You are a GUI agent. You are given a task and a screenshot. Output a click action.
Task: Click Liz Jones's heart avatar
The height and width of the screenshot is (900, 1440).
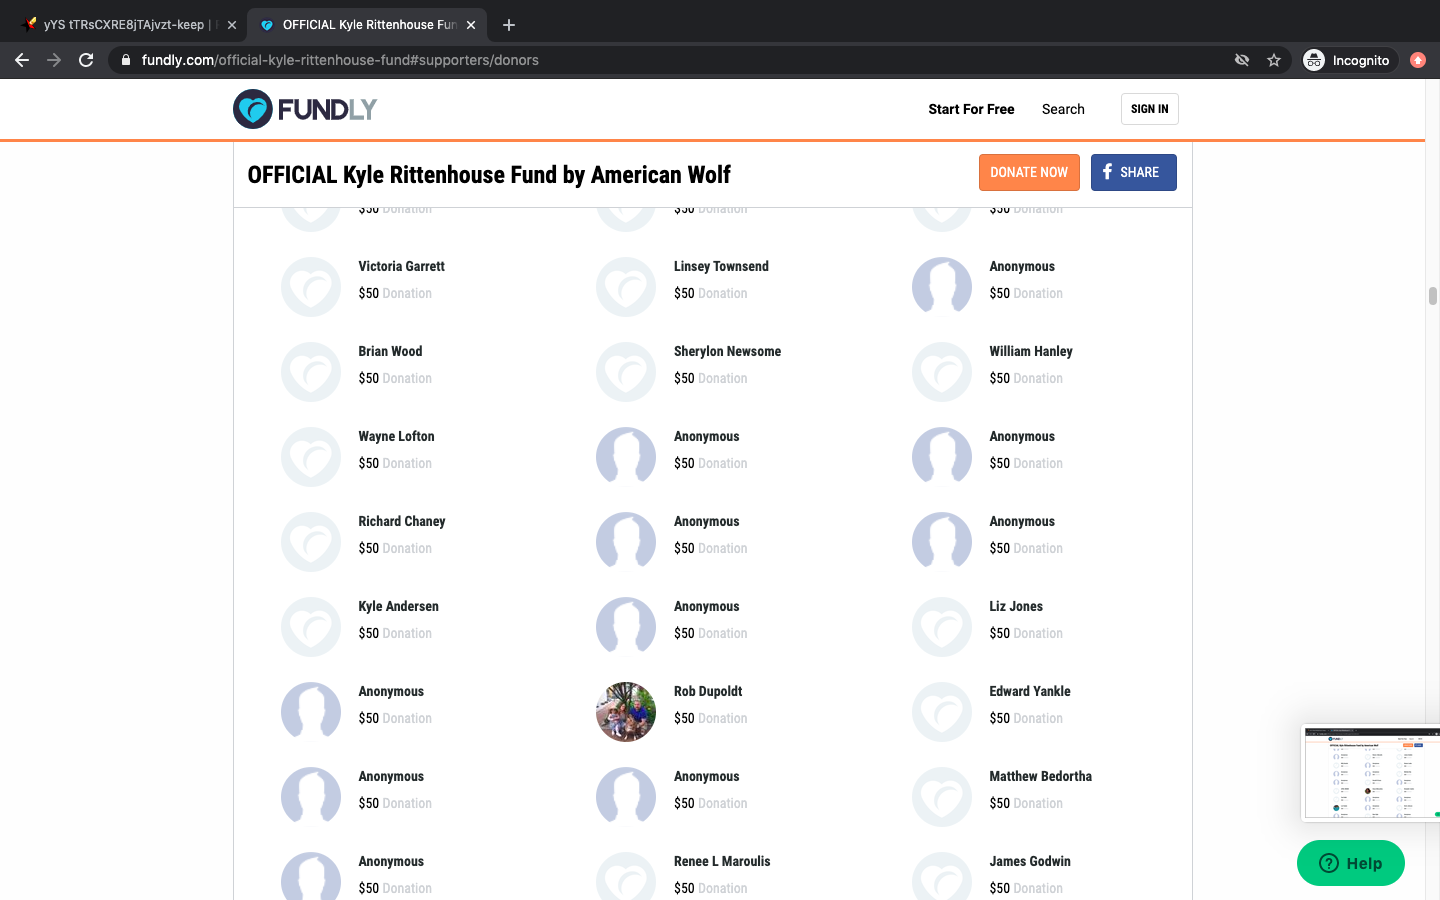click(942, 627)
